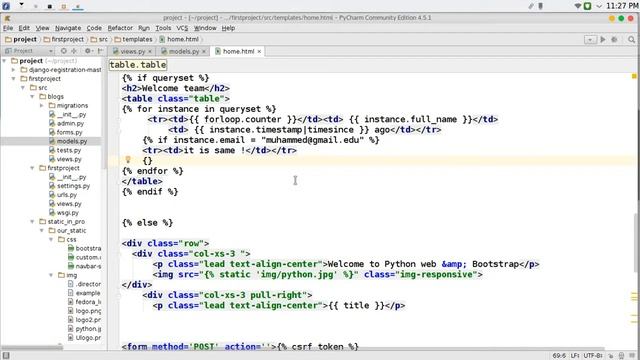Open the Help menu

pyautogui.click(x=228, y=28)
